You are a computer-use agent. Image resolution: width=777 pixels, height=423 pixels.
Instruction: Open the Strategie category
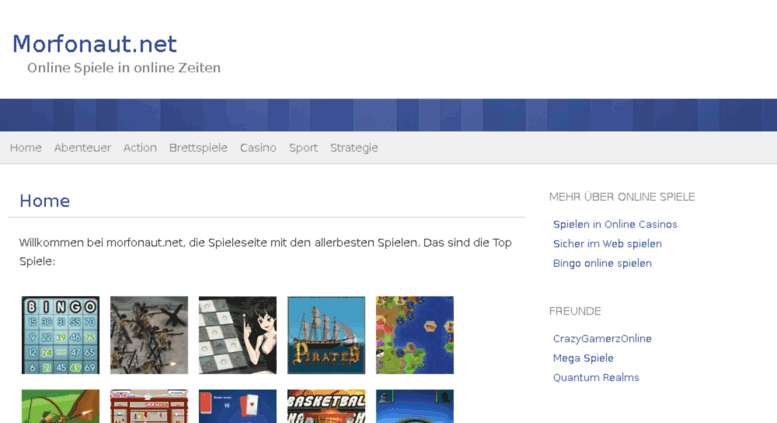click(x=354, y=148)
